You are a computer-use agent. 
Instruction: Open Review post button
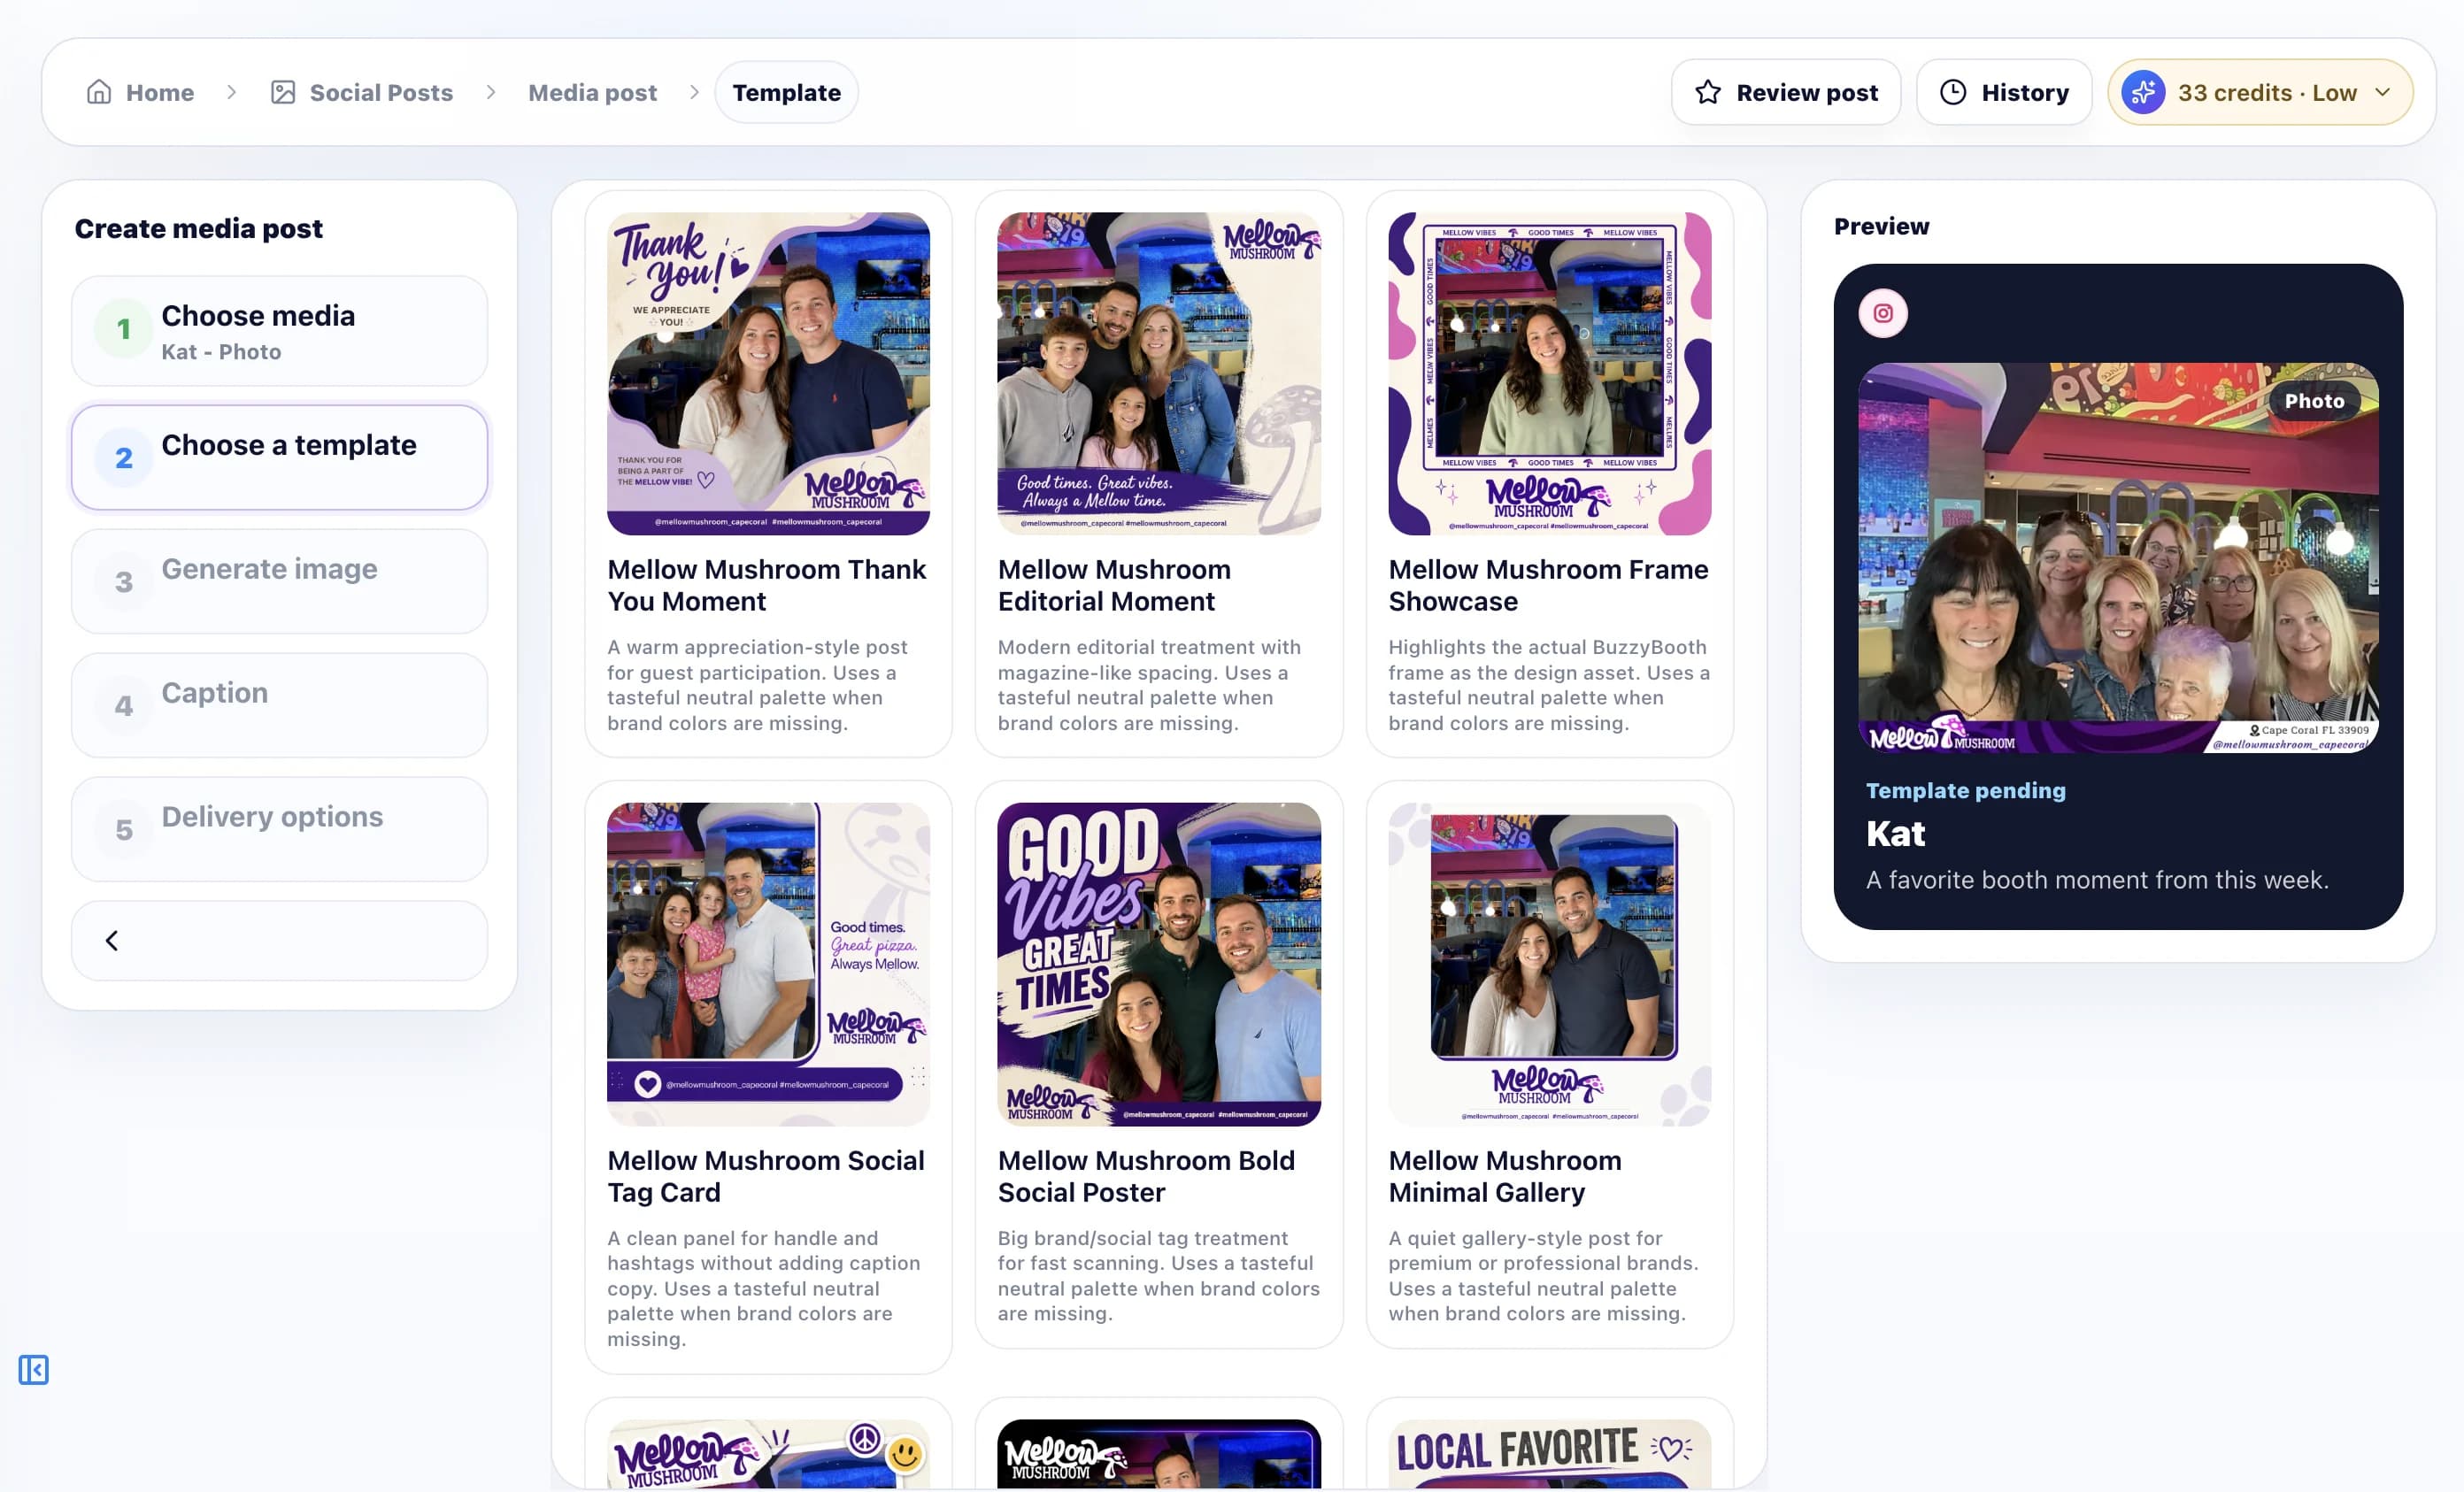pos(1786,92)
